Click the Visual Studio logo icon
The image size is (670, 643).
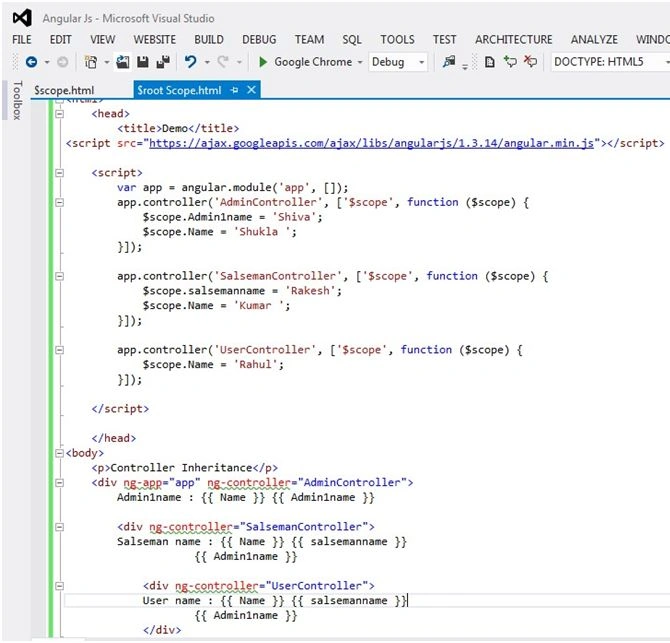click(22, 18)
